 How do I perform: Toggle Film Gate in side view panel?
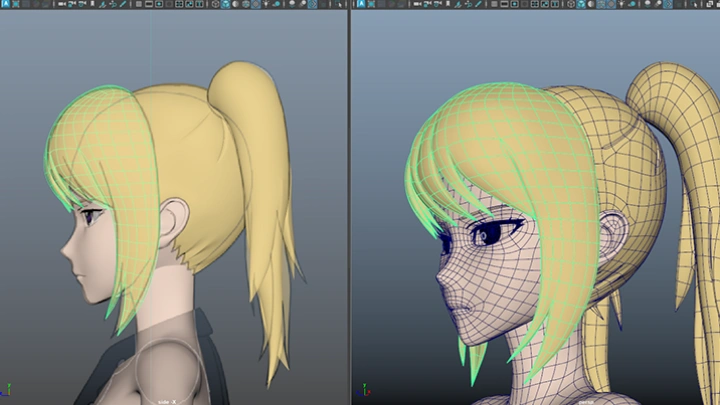(x=149, y=4)
